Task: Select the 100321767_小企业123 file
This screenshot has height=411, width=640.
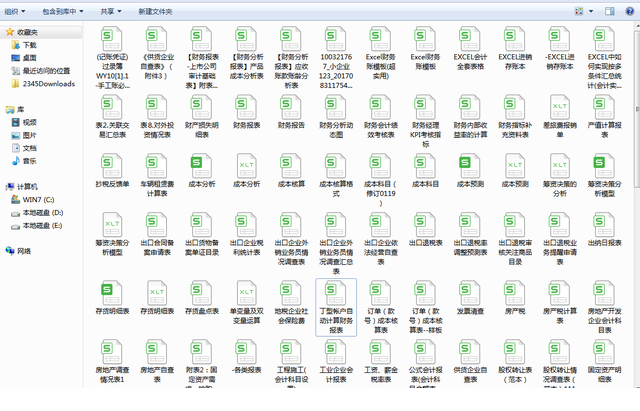Action: pos(336,58)
